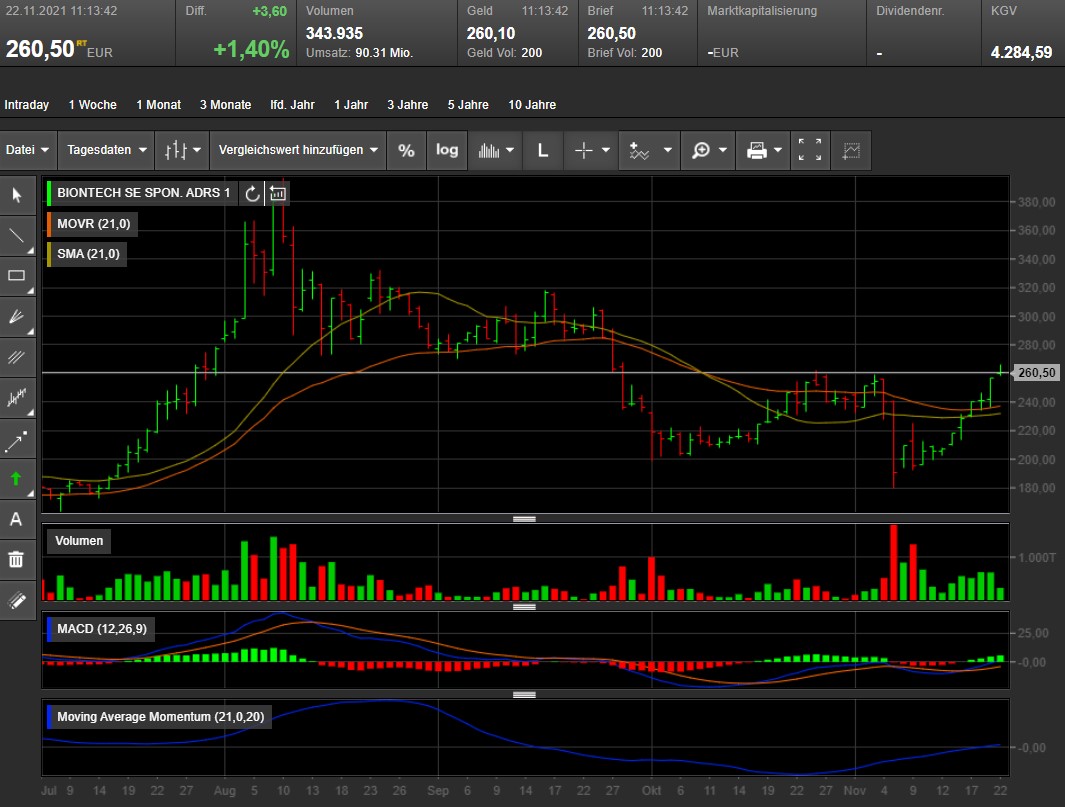This screenshot has height=807, width=1065.
Task: Click the refresh icon next to BIONTECH label
Action: 252,194
